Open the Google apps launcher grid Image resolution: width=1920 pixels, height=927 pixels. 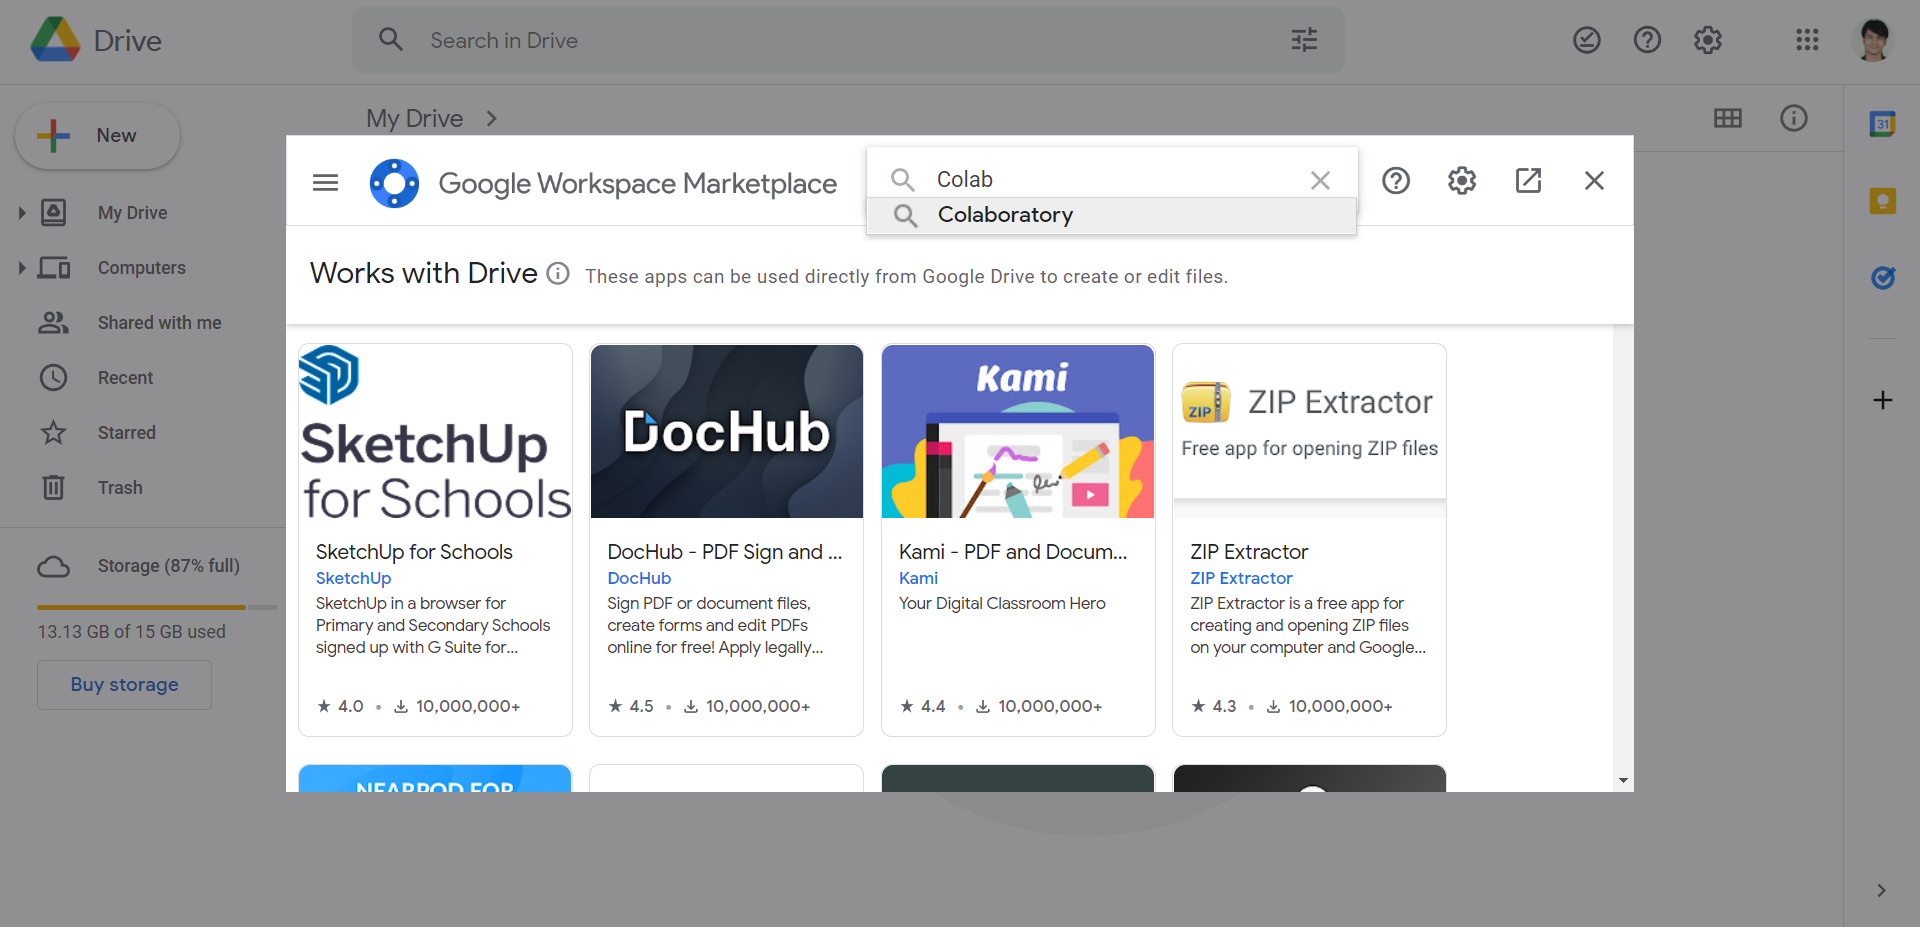tap(1807, 40)
